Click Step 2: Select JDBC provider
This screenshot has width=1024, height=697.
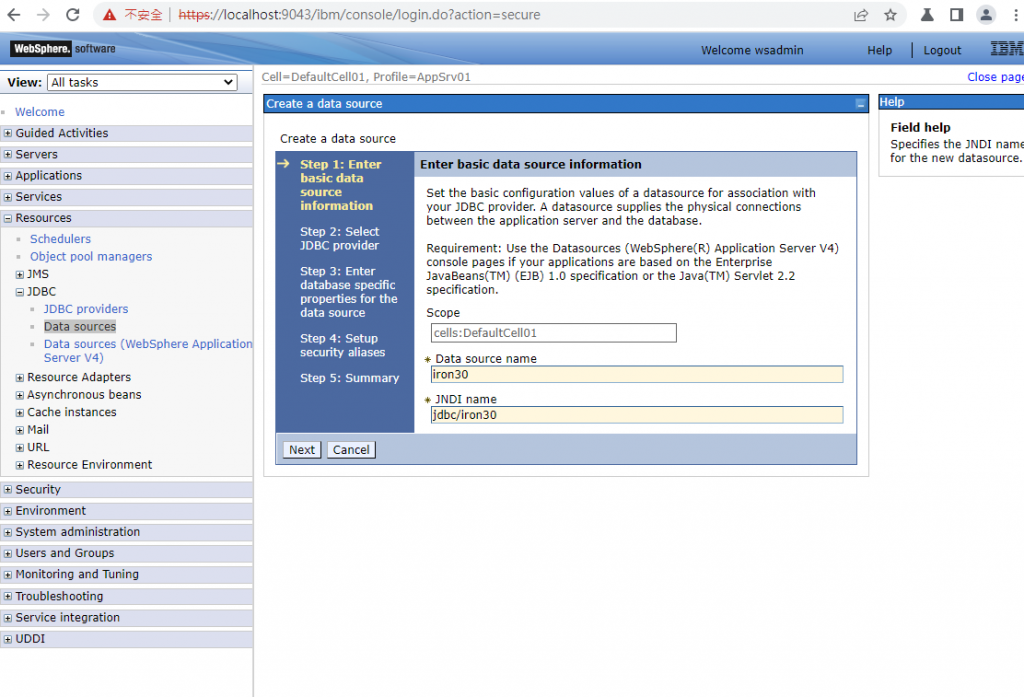tap(340, 238)
